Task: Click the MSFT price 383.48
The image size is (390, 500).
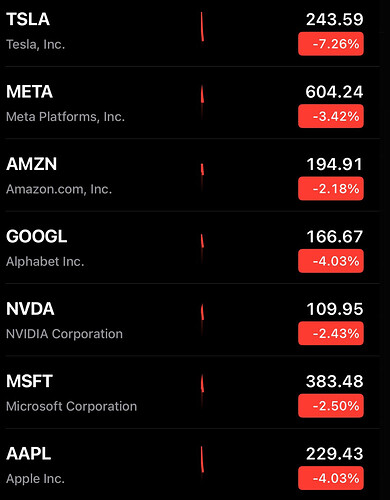Action: 334,381
